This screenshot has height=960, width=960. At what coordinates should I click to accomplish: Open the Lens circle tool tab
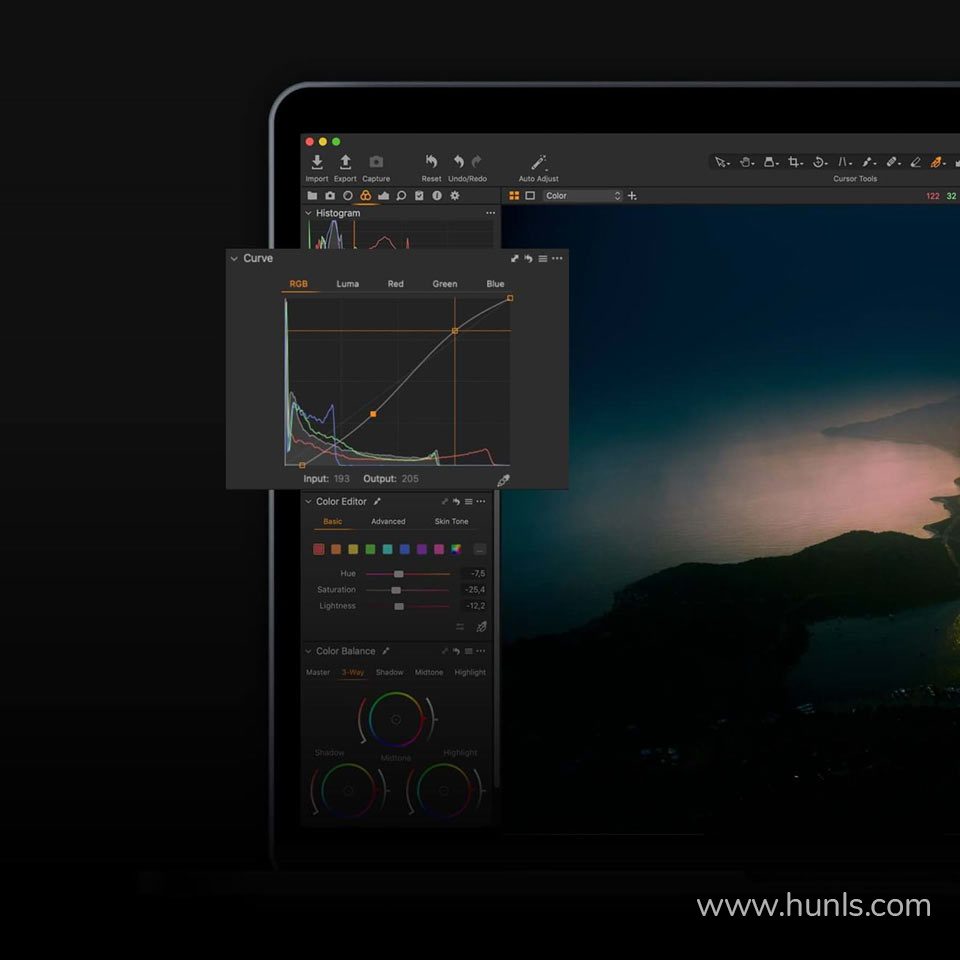tap(348, 196)
